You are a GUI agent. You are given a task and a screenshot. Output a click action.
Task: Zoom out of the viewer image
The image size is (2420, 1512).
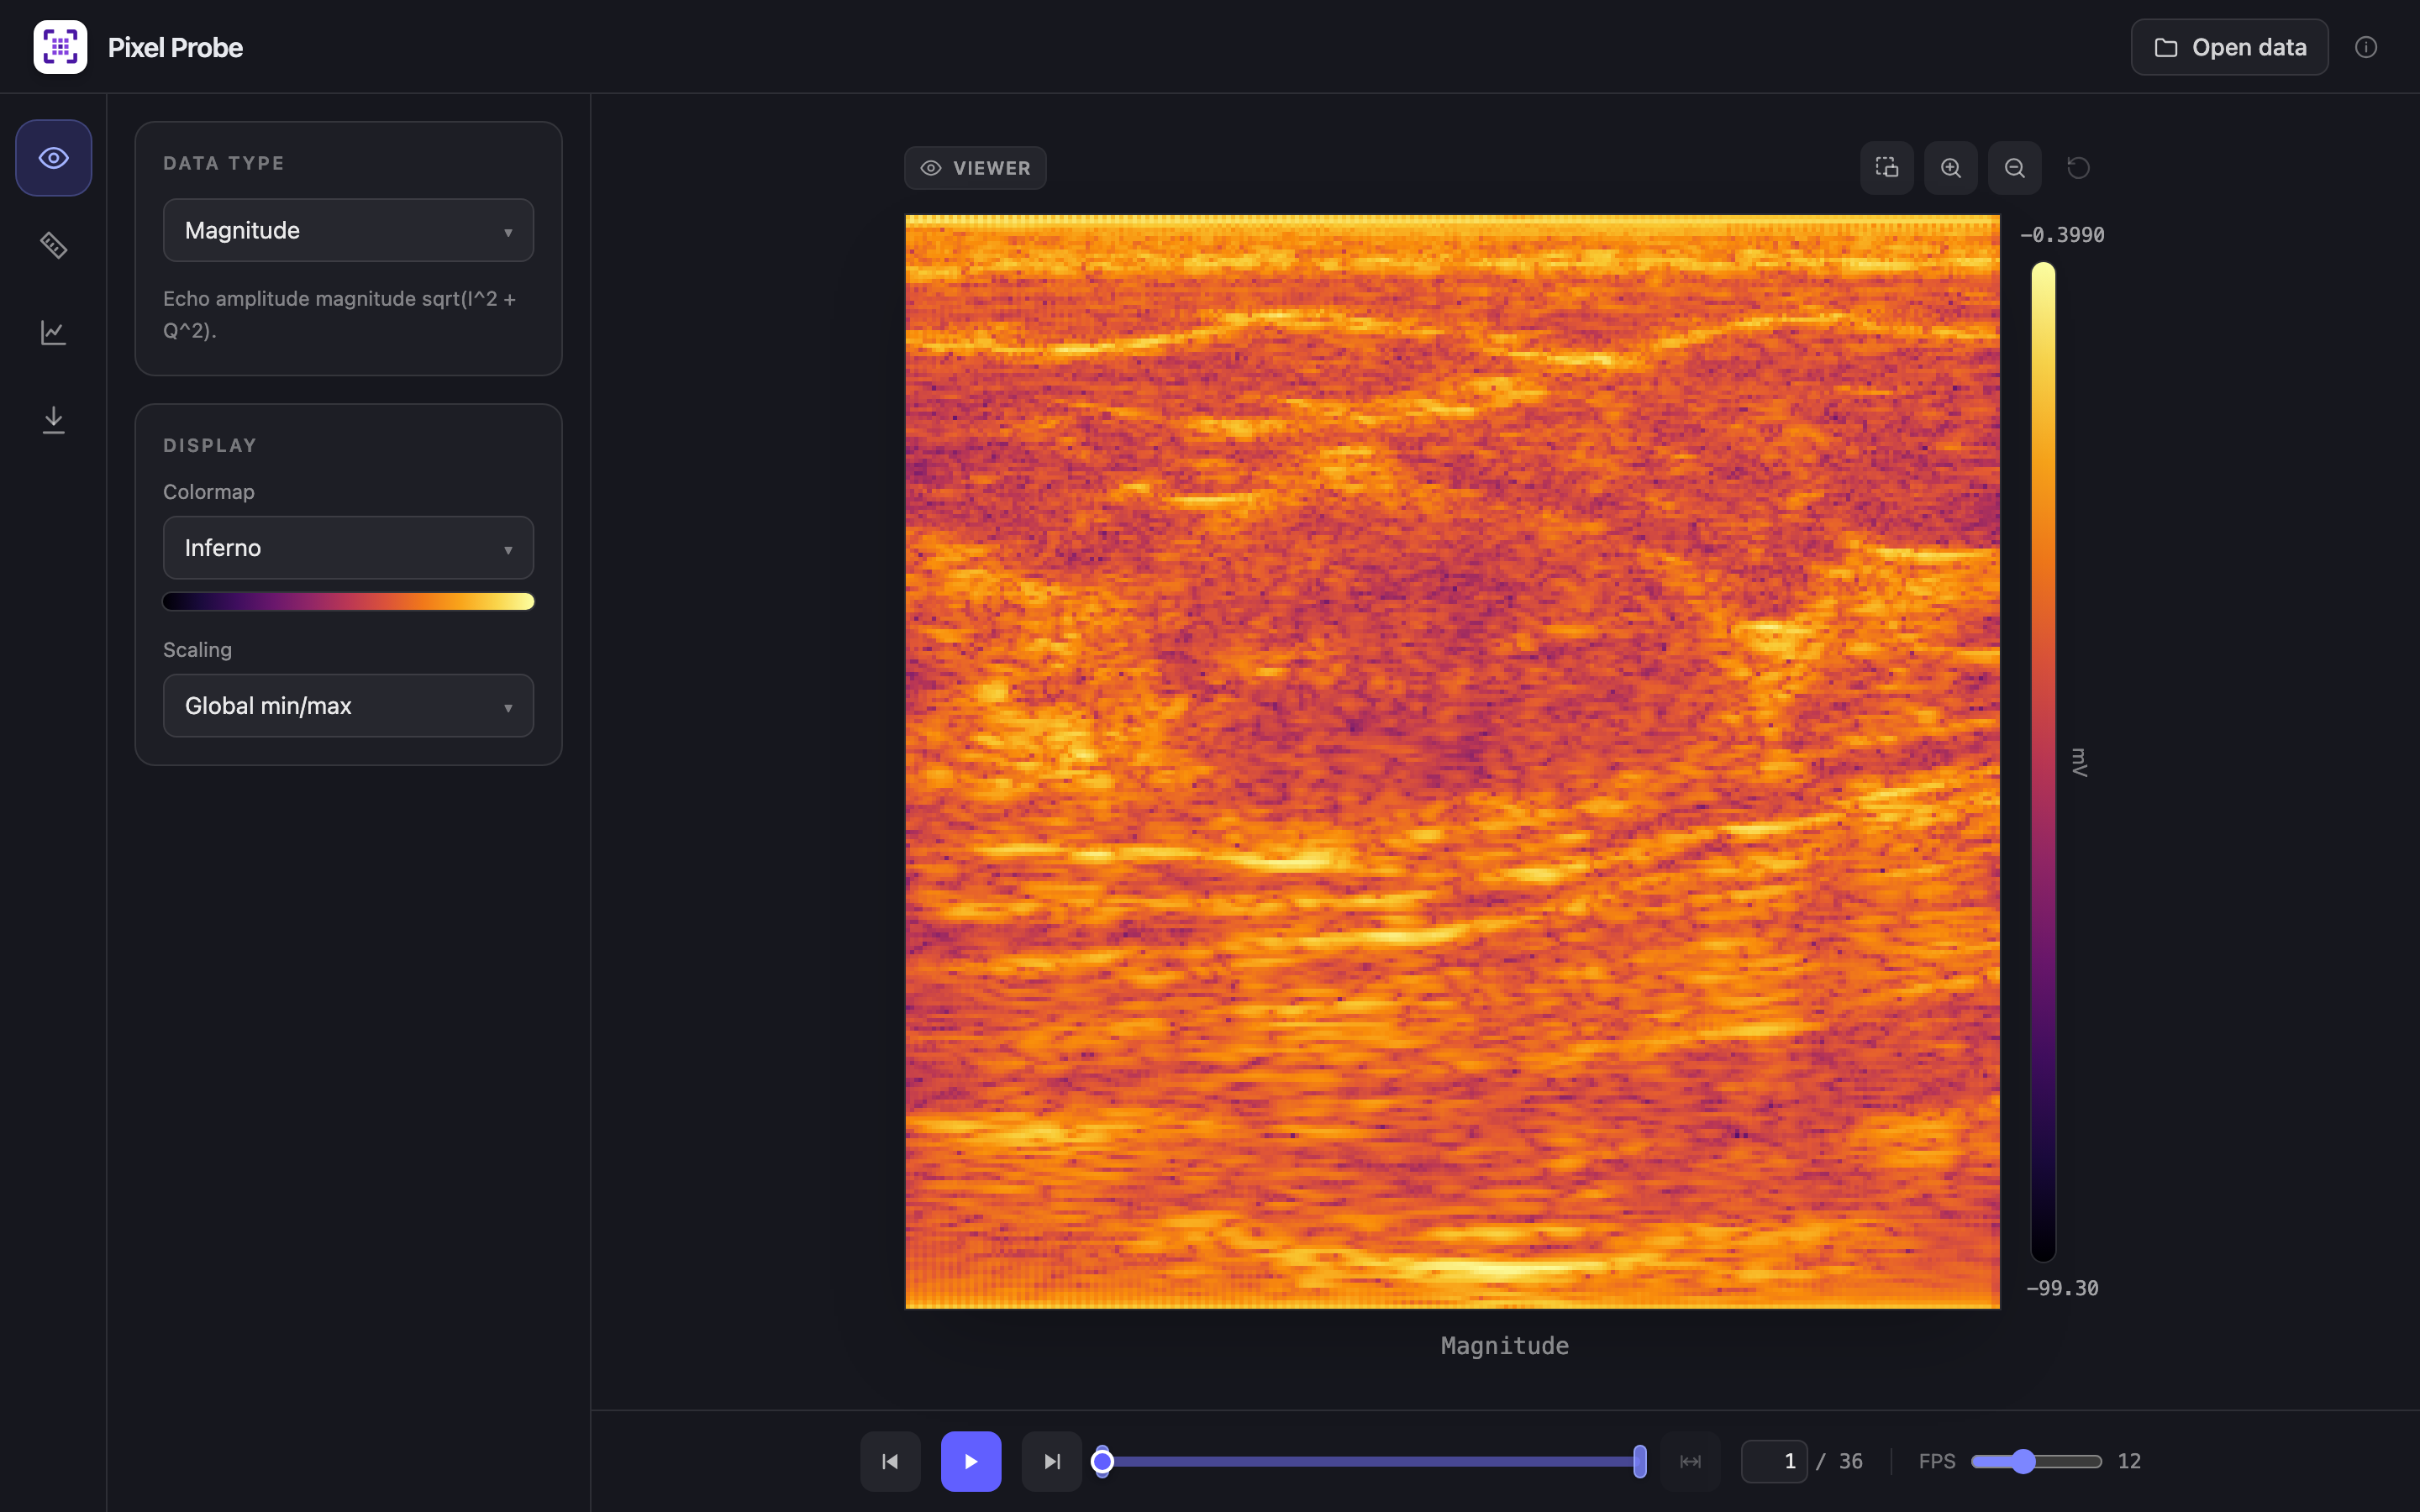click(2015, 168)
